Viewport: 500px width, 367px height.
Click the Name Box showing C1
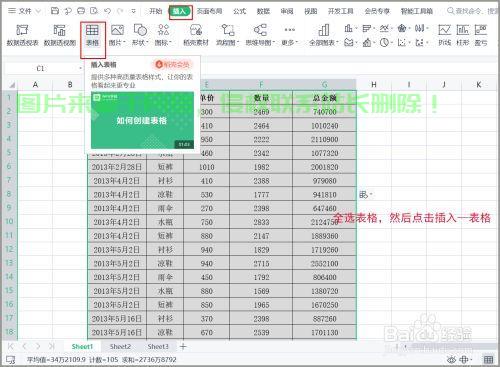coord(41,68)
